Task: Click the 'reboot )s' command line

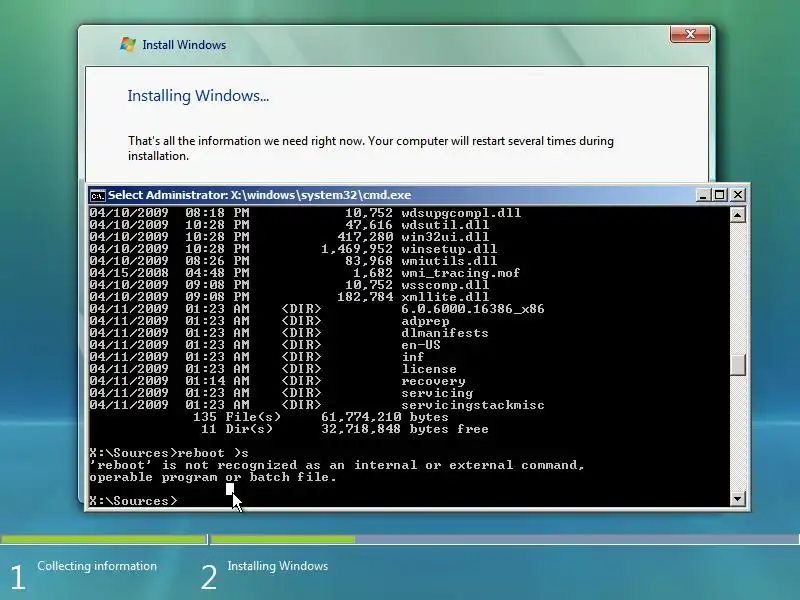Action: [x=169, y=453]
